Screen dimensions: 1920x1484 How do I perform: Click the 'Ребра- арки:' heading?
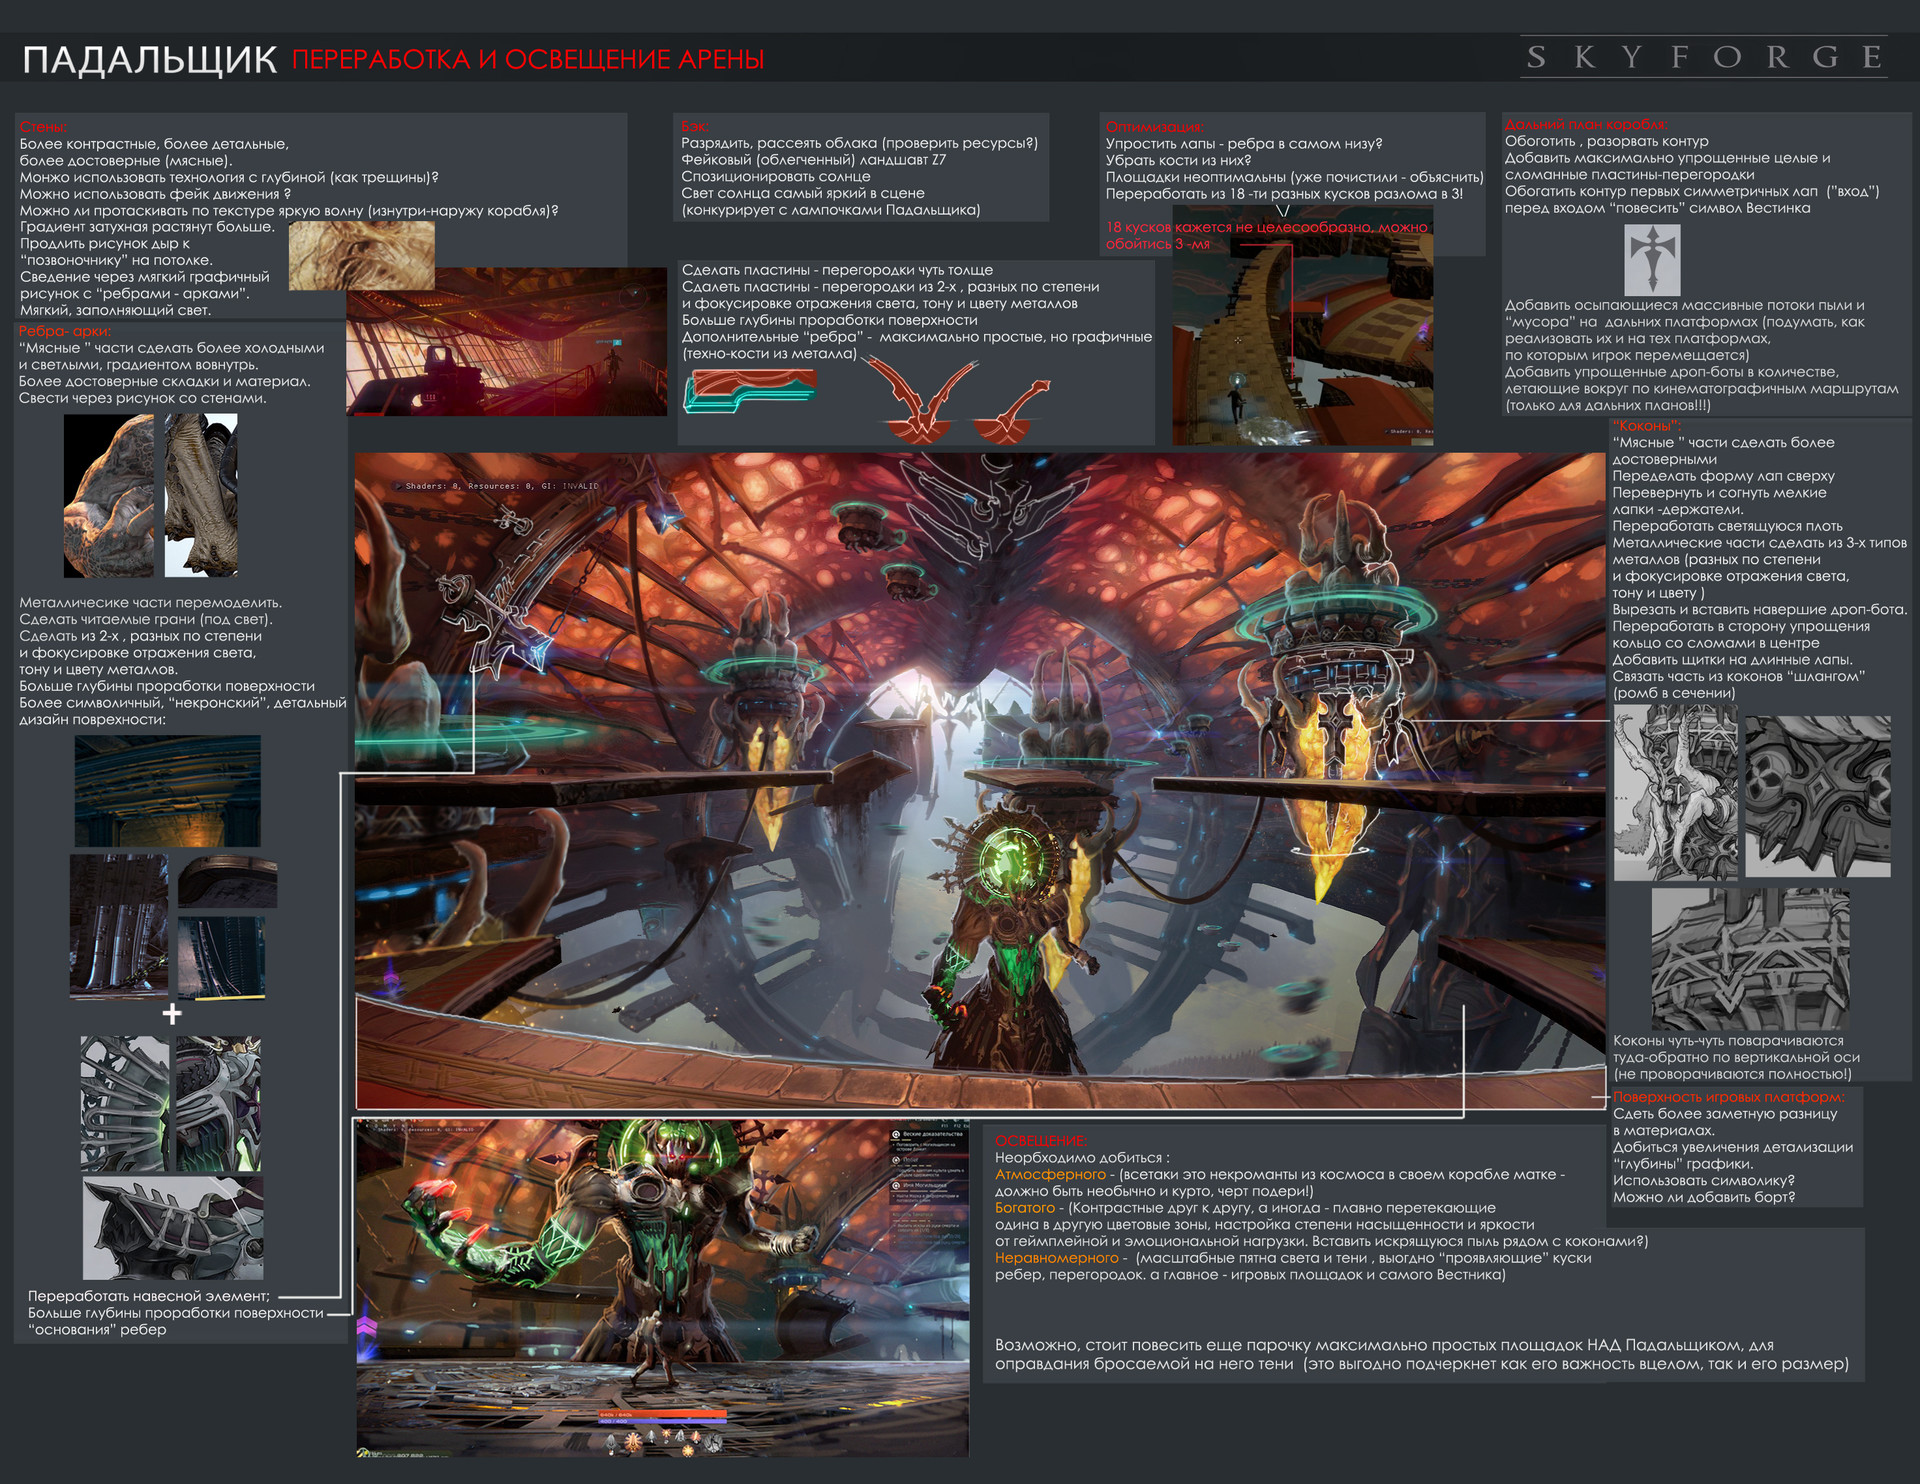pos(65,331)
